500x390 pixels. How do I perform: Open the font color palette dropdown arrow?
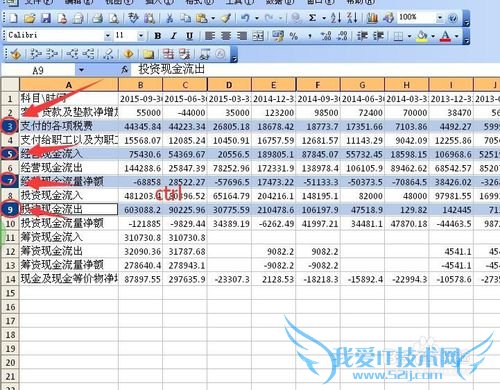coord(456,36)
